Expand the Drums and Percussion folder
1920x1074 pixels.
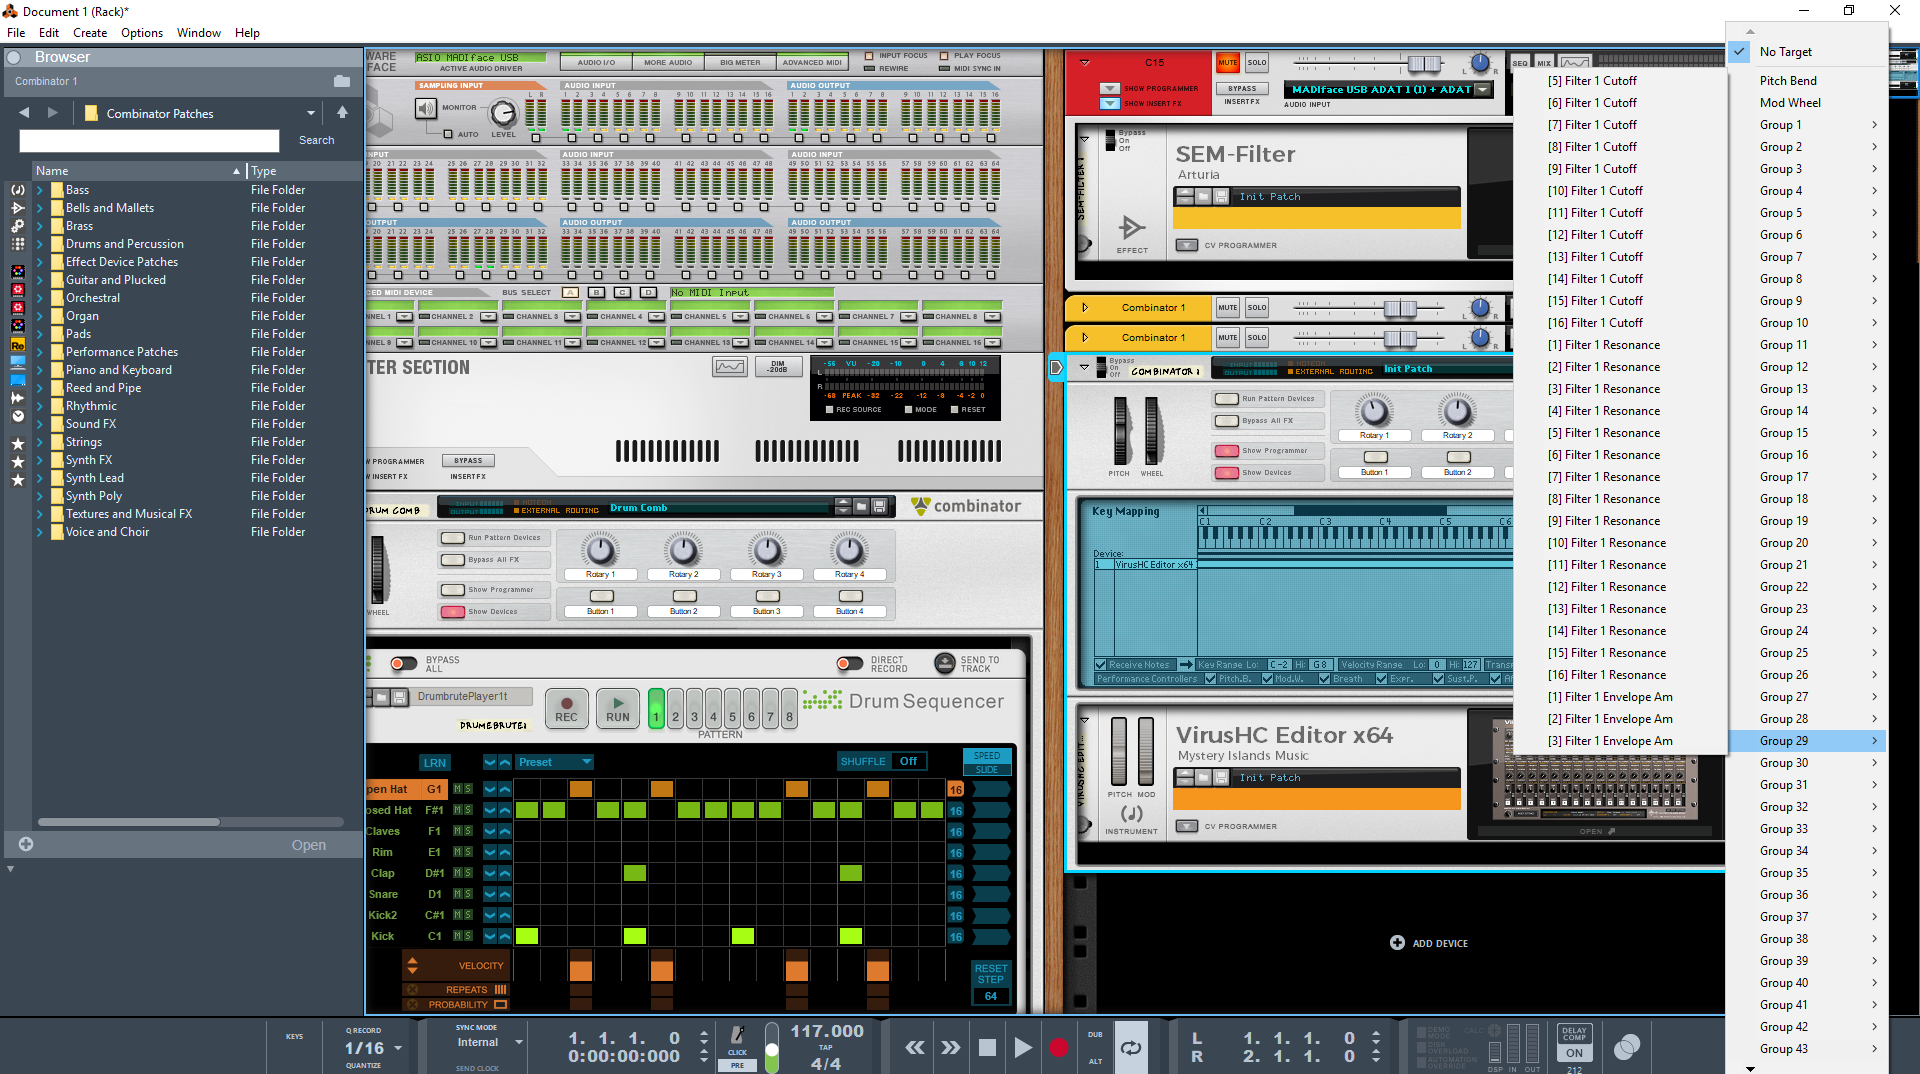coord(40,244)
